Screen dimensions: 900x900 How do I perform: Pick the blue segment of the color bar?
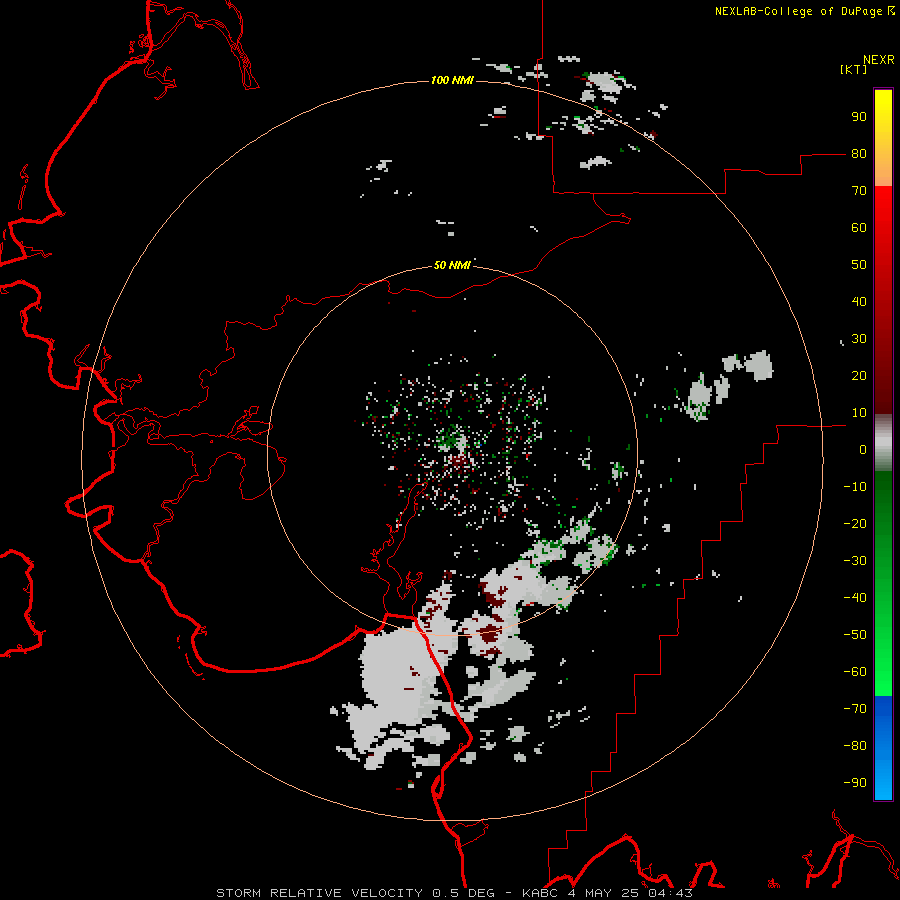point(883,748)
